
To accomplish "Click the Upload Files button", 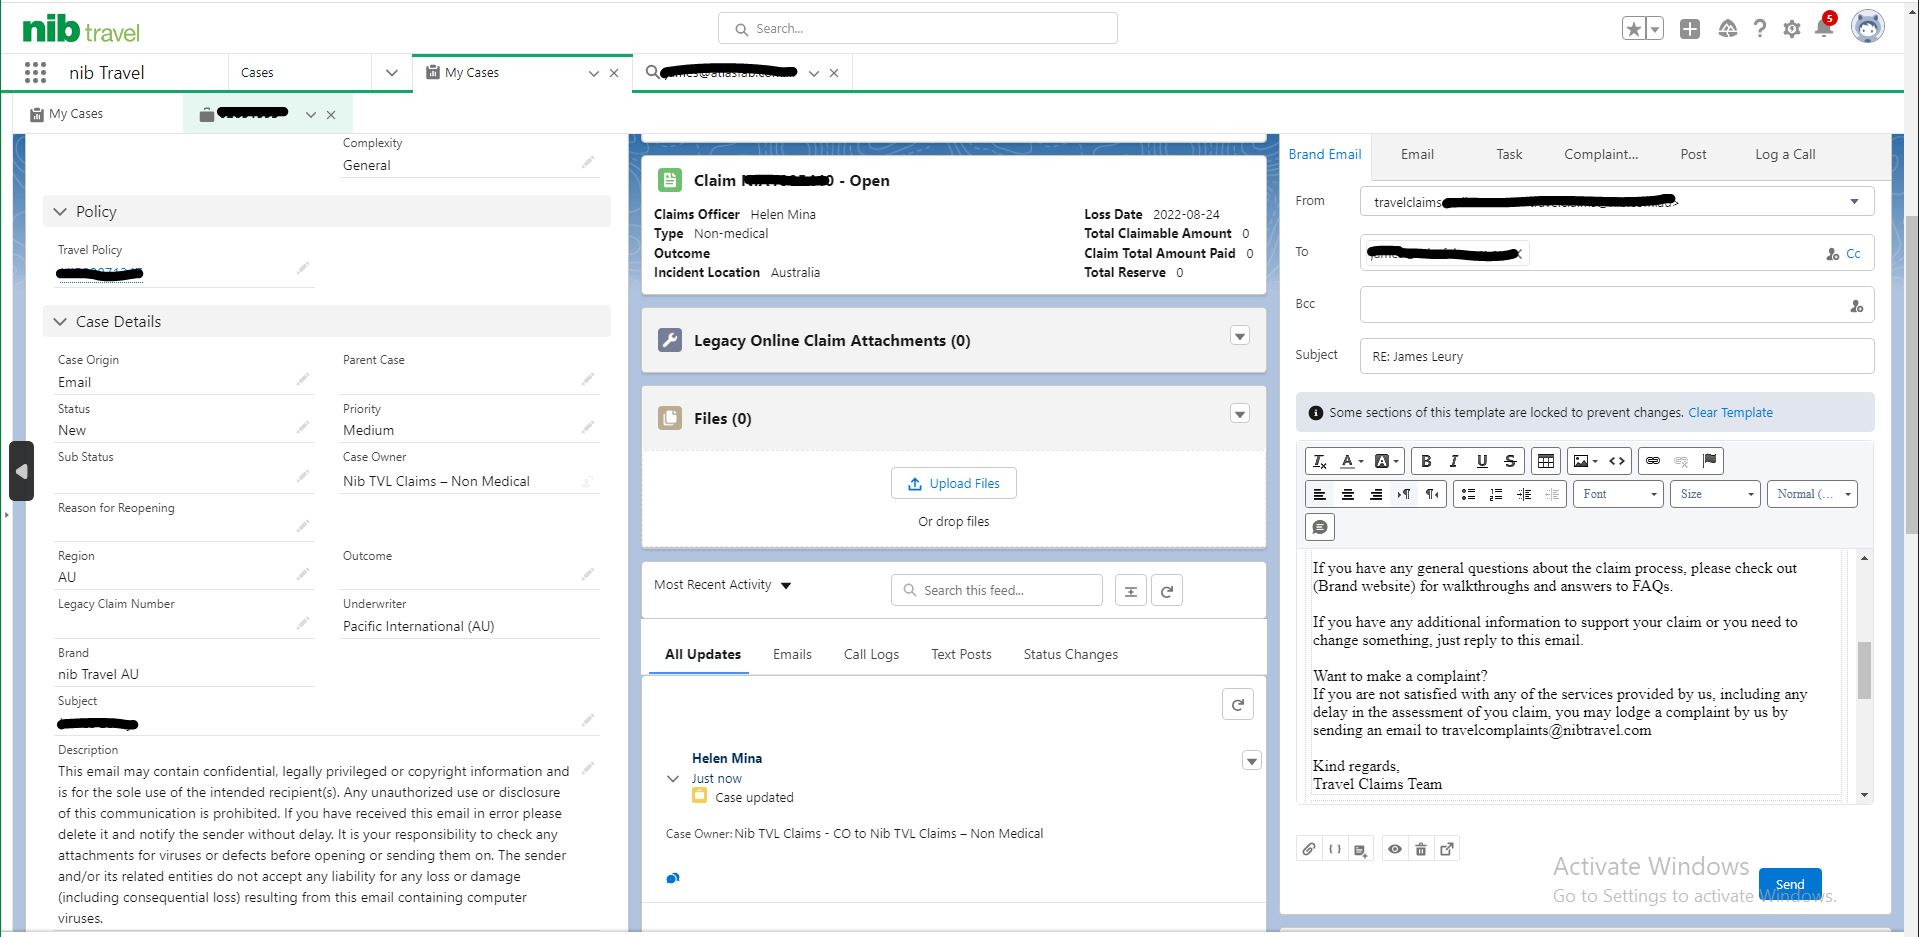I will point(954,483).
